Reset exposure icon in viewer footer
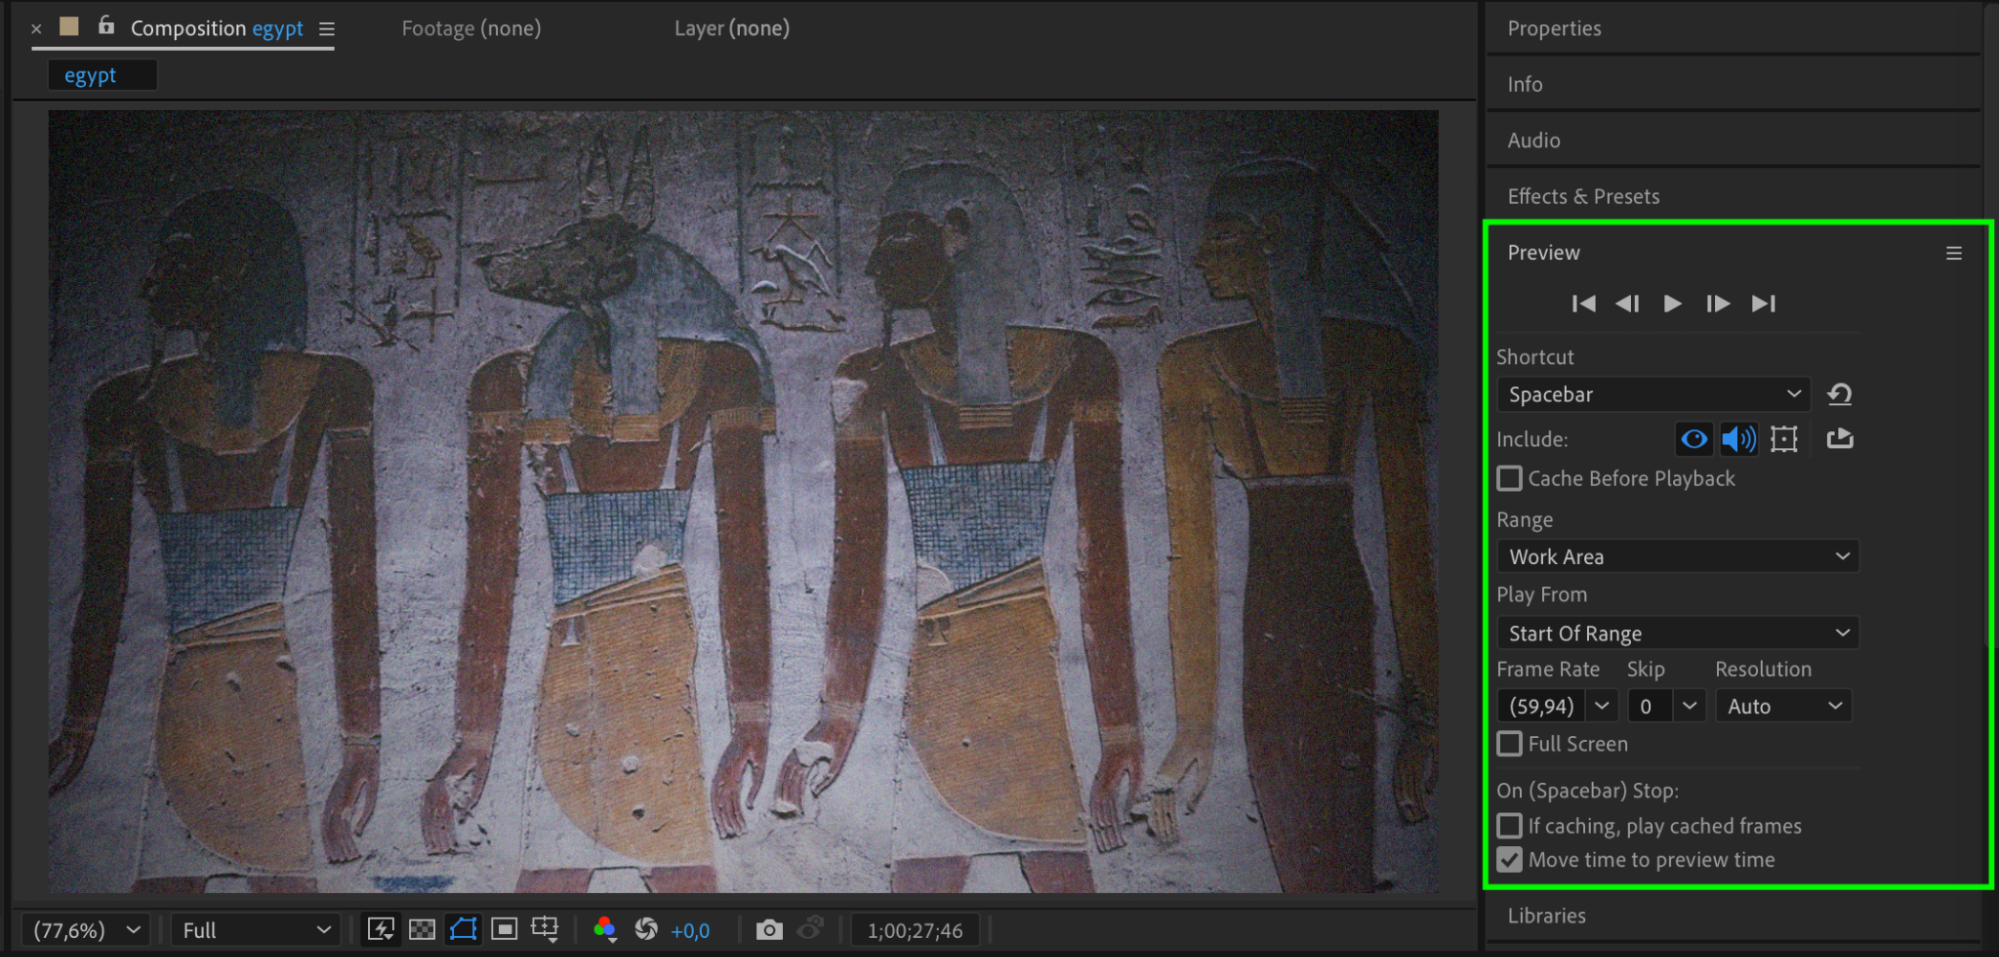 [646, 930]
